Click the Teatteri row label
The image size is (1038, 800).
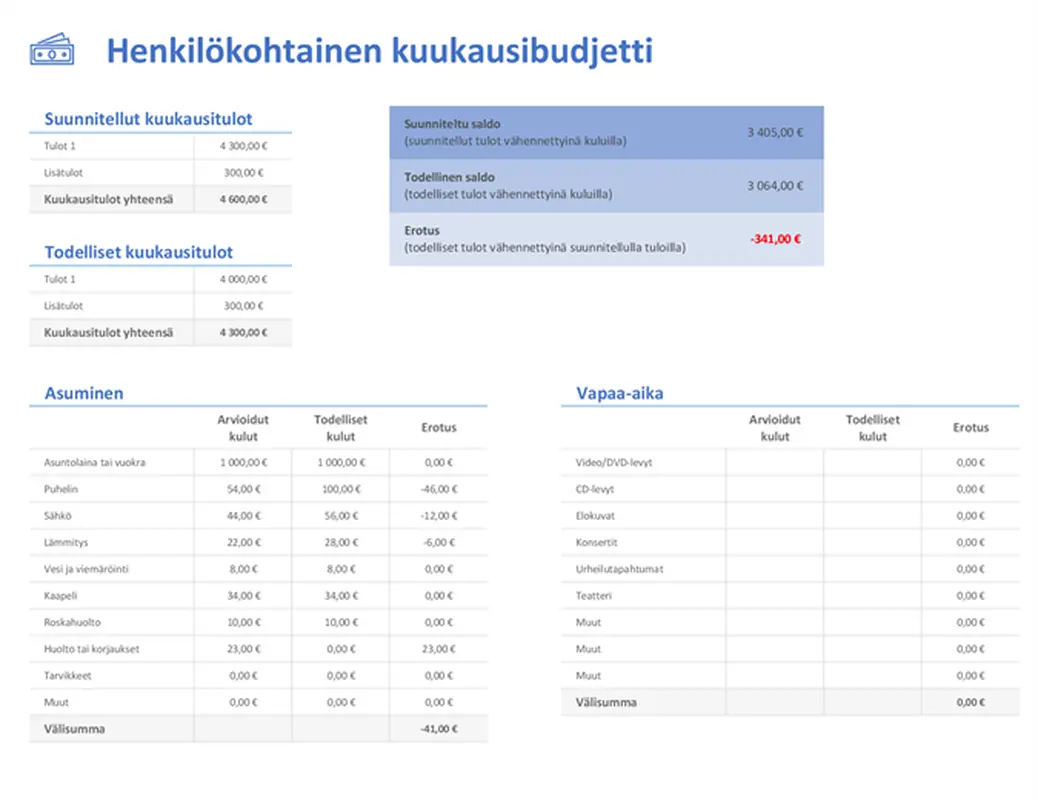[594, 595]
